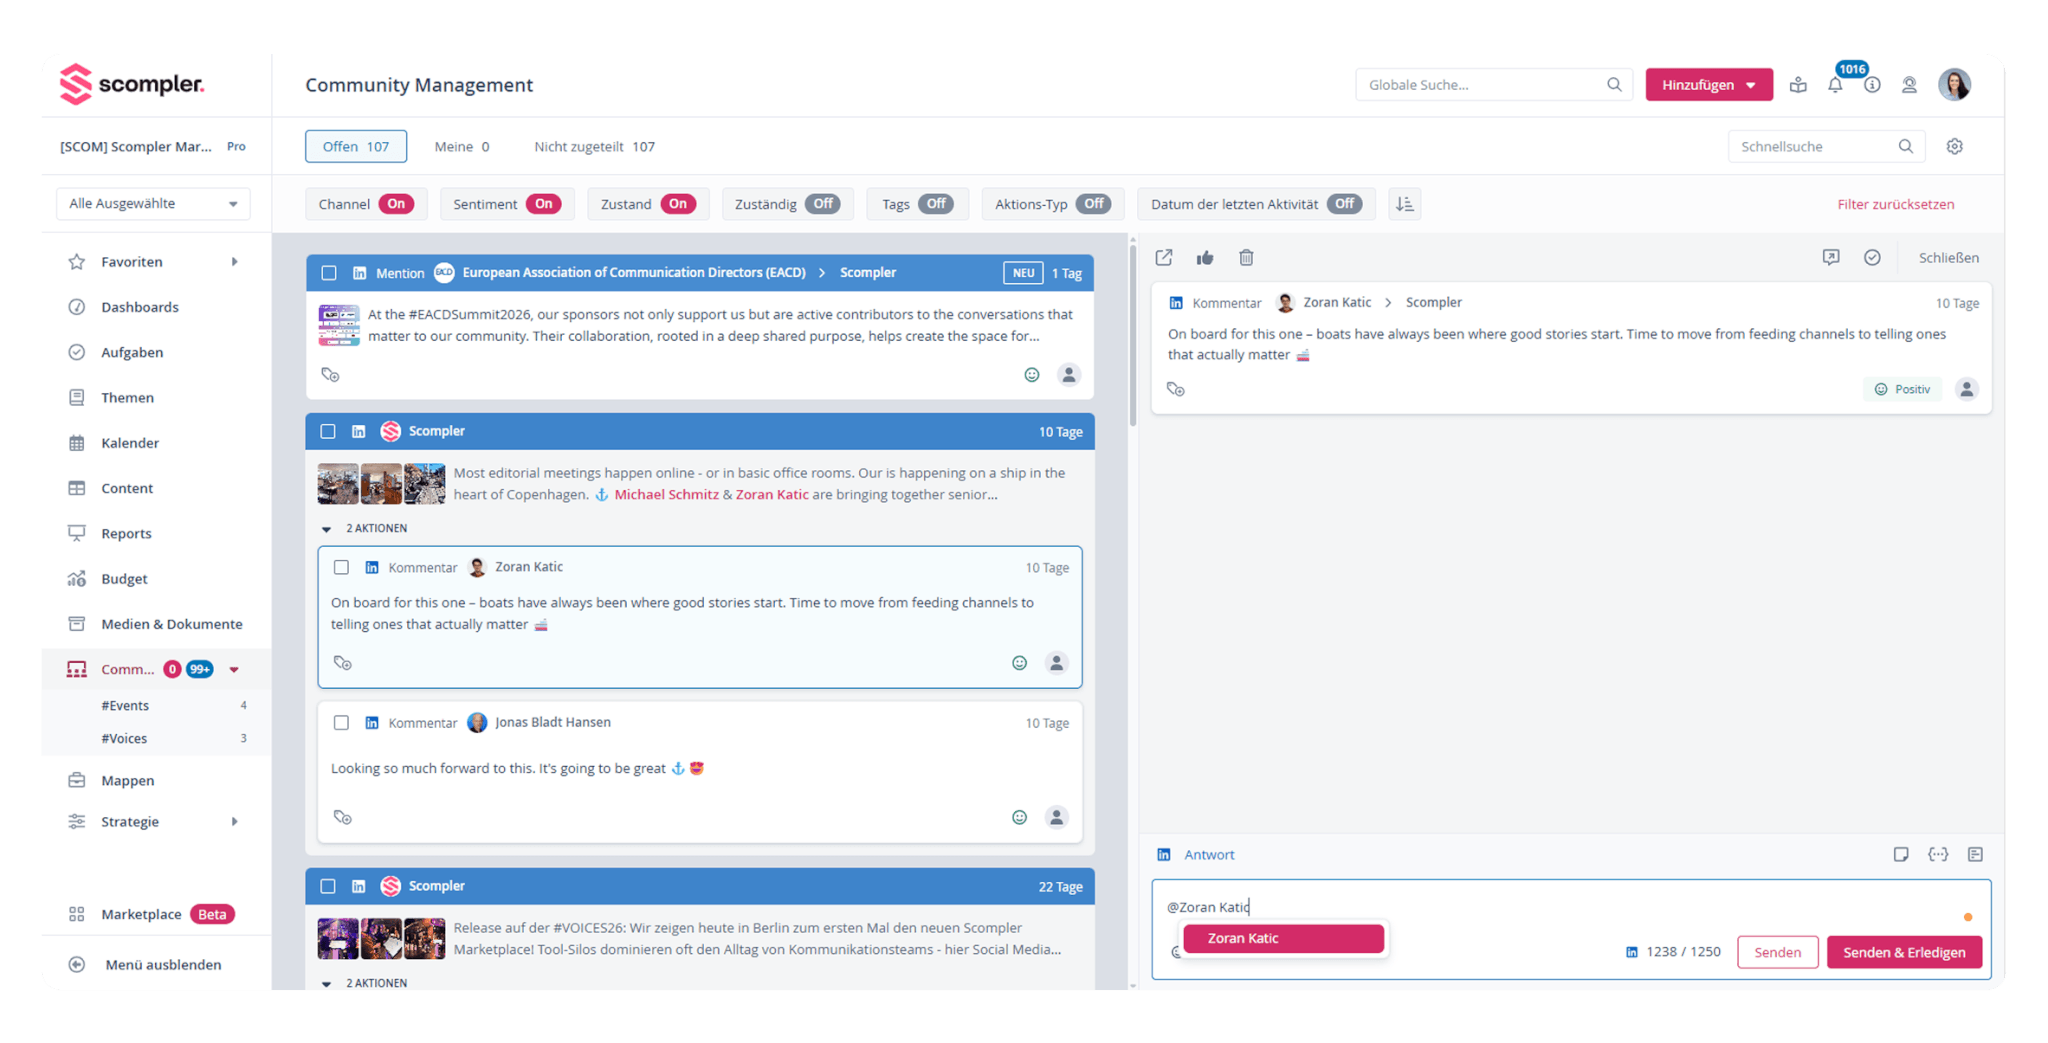
Task: Enable the Aktions-Typ filter
Action: pyautogui.click(x=1094, y=204)
